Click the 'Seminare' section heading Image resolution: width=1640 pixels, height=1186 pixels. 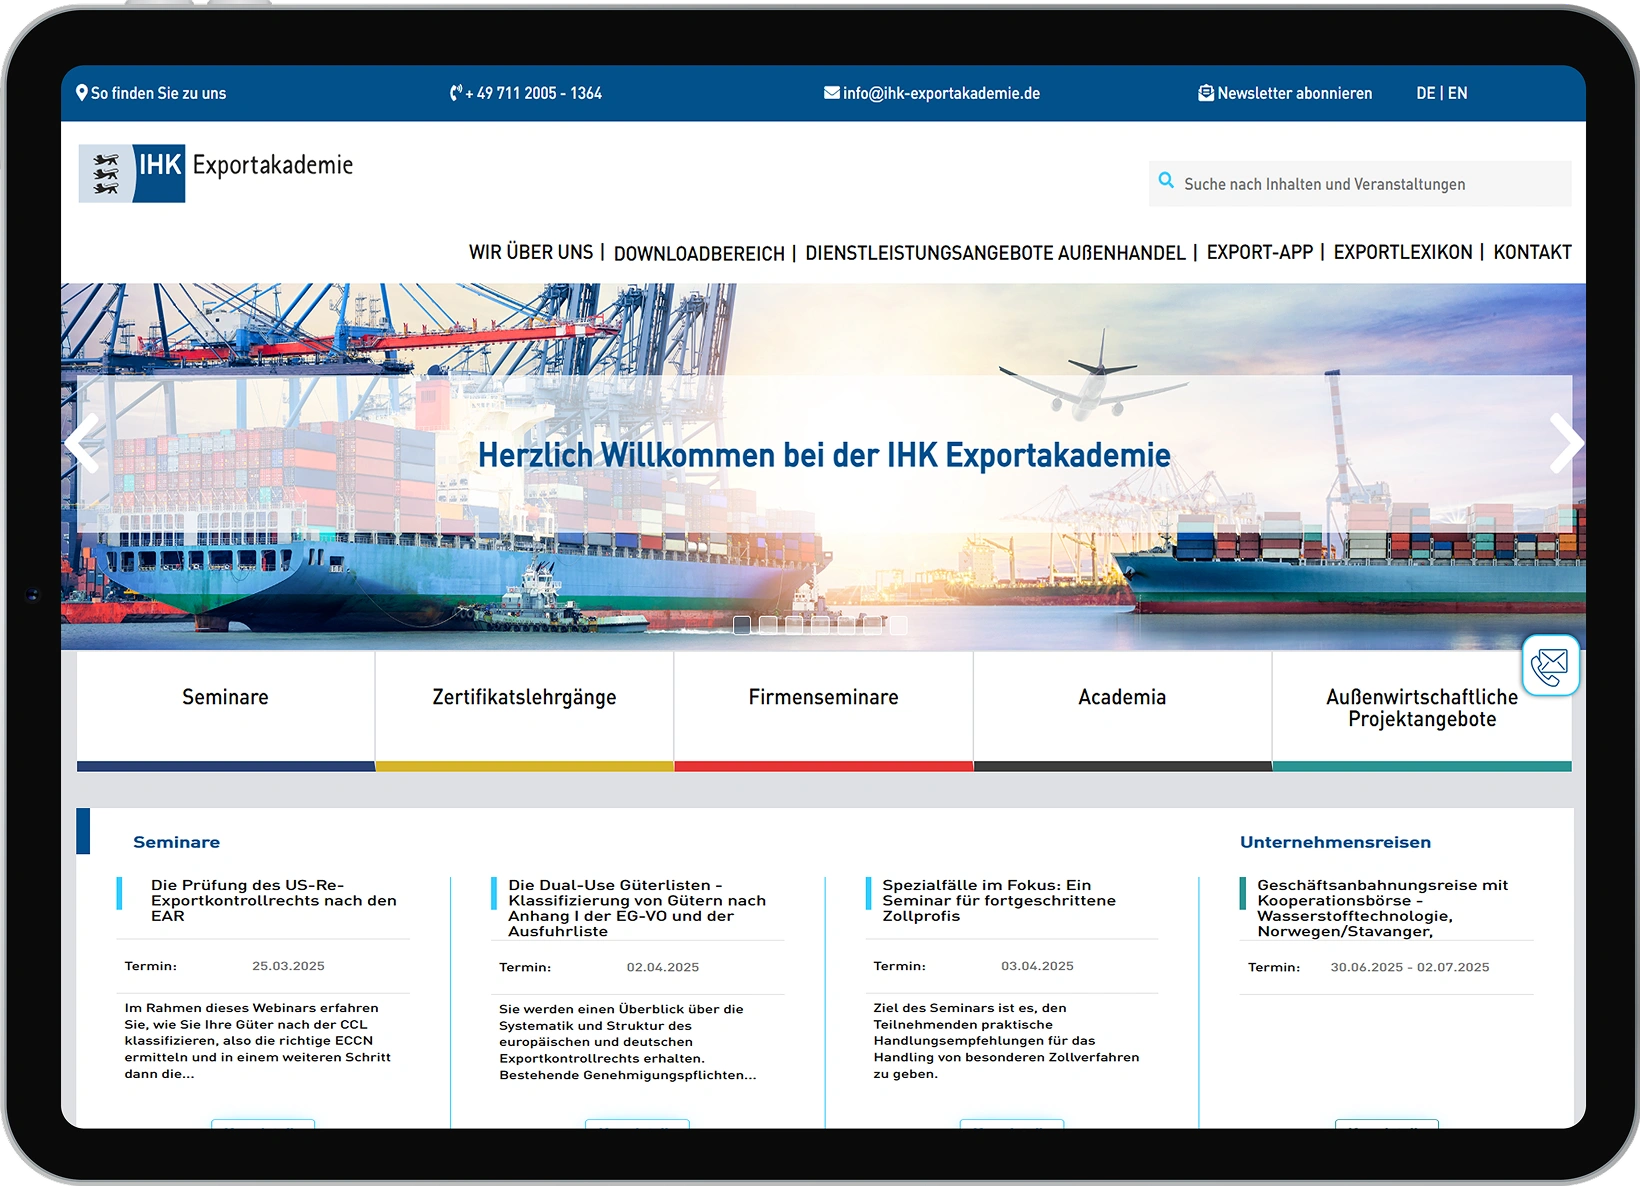click(x=176, y=842)
